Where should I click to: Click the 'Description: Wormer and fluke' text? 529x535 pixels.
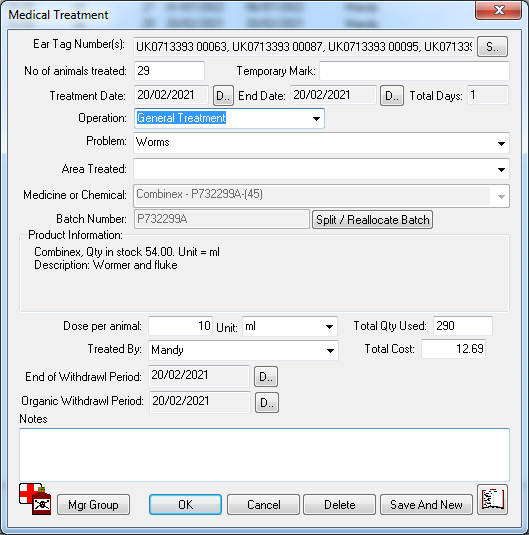[x=106, y=265]
